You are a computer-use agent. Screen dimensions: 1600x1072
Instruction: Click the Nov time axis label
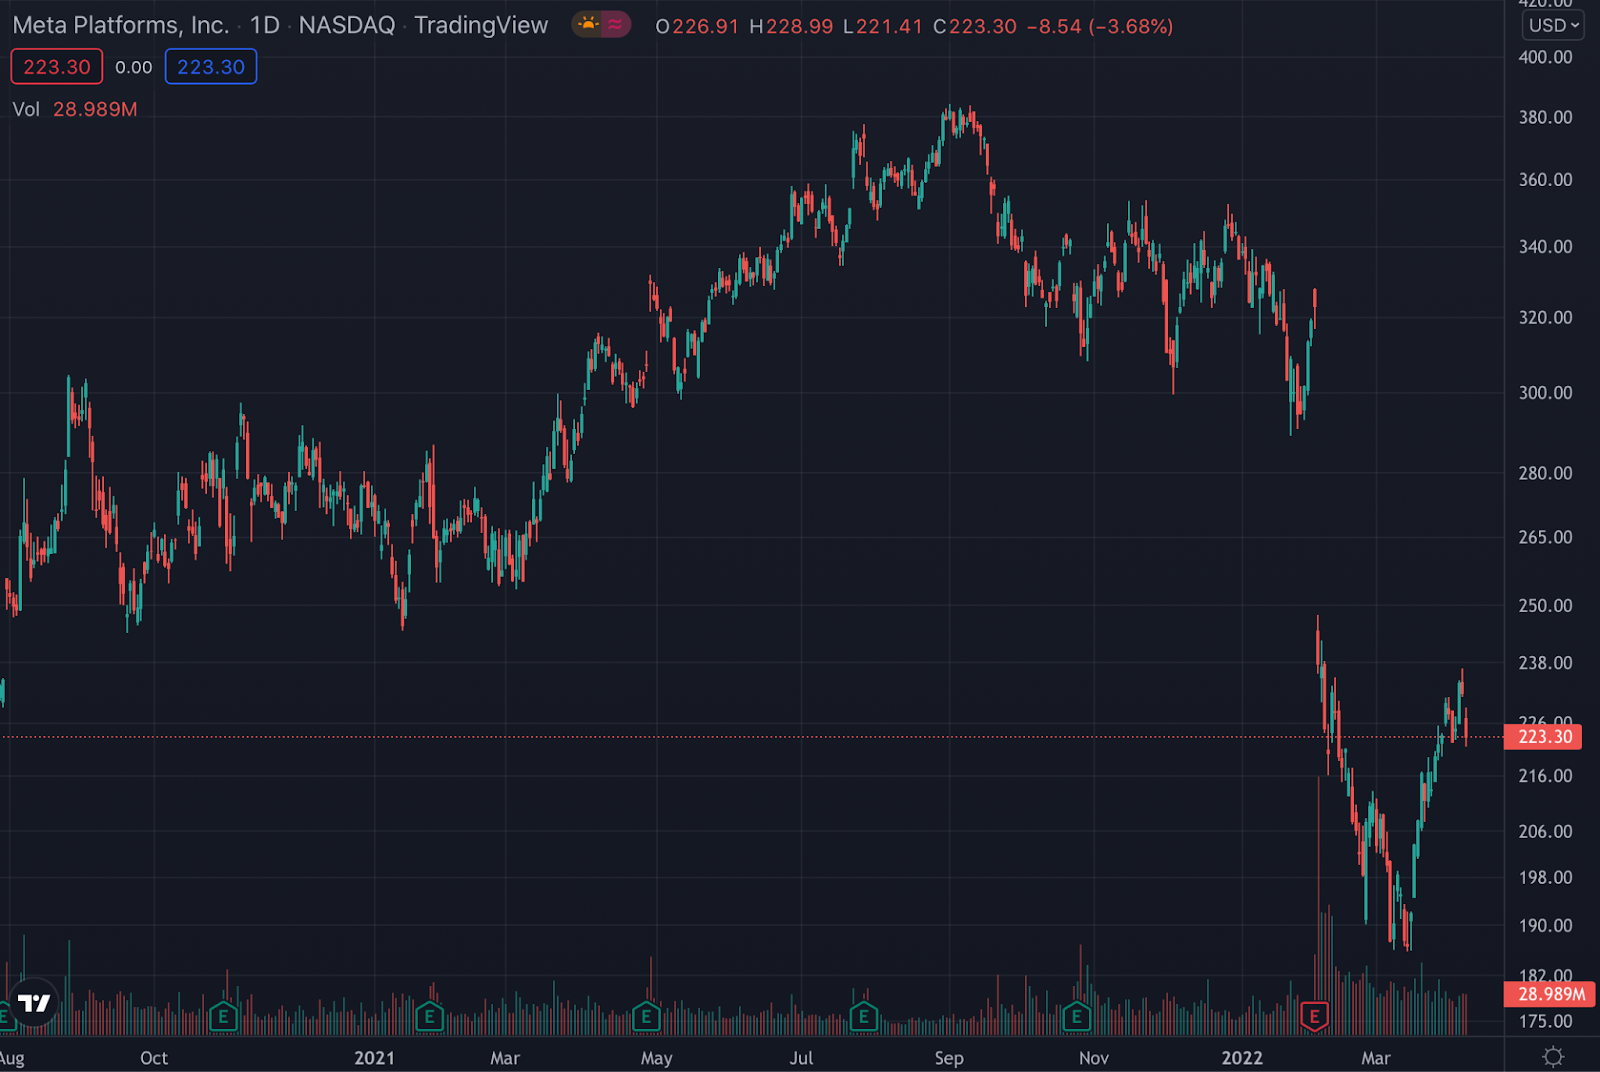click(x=1094, y=1058)
